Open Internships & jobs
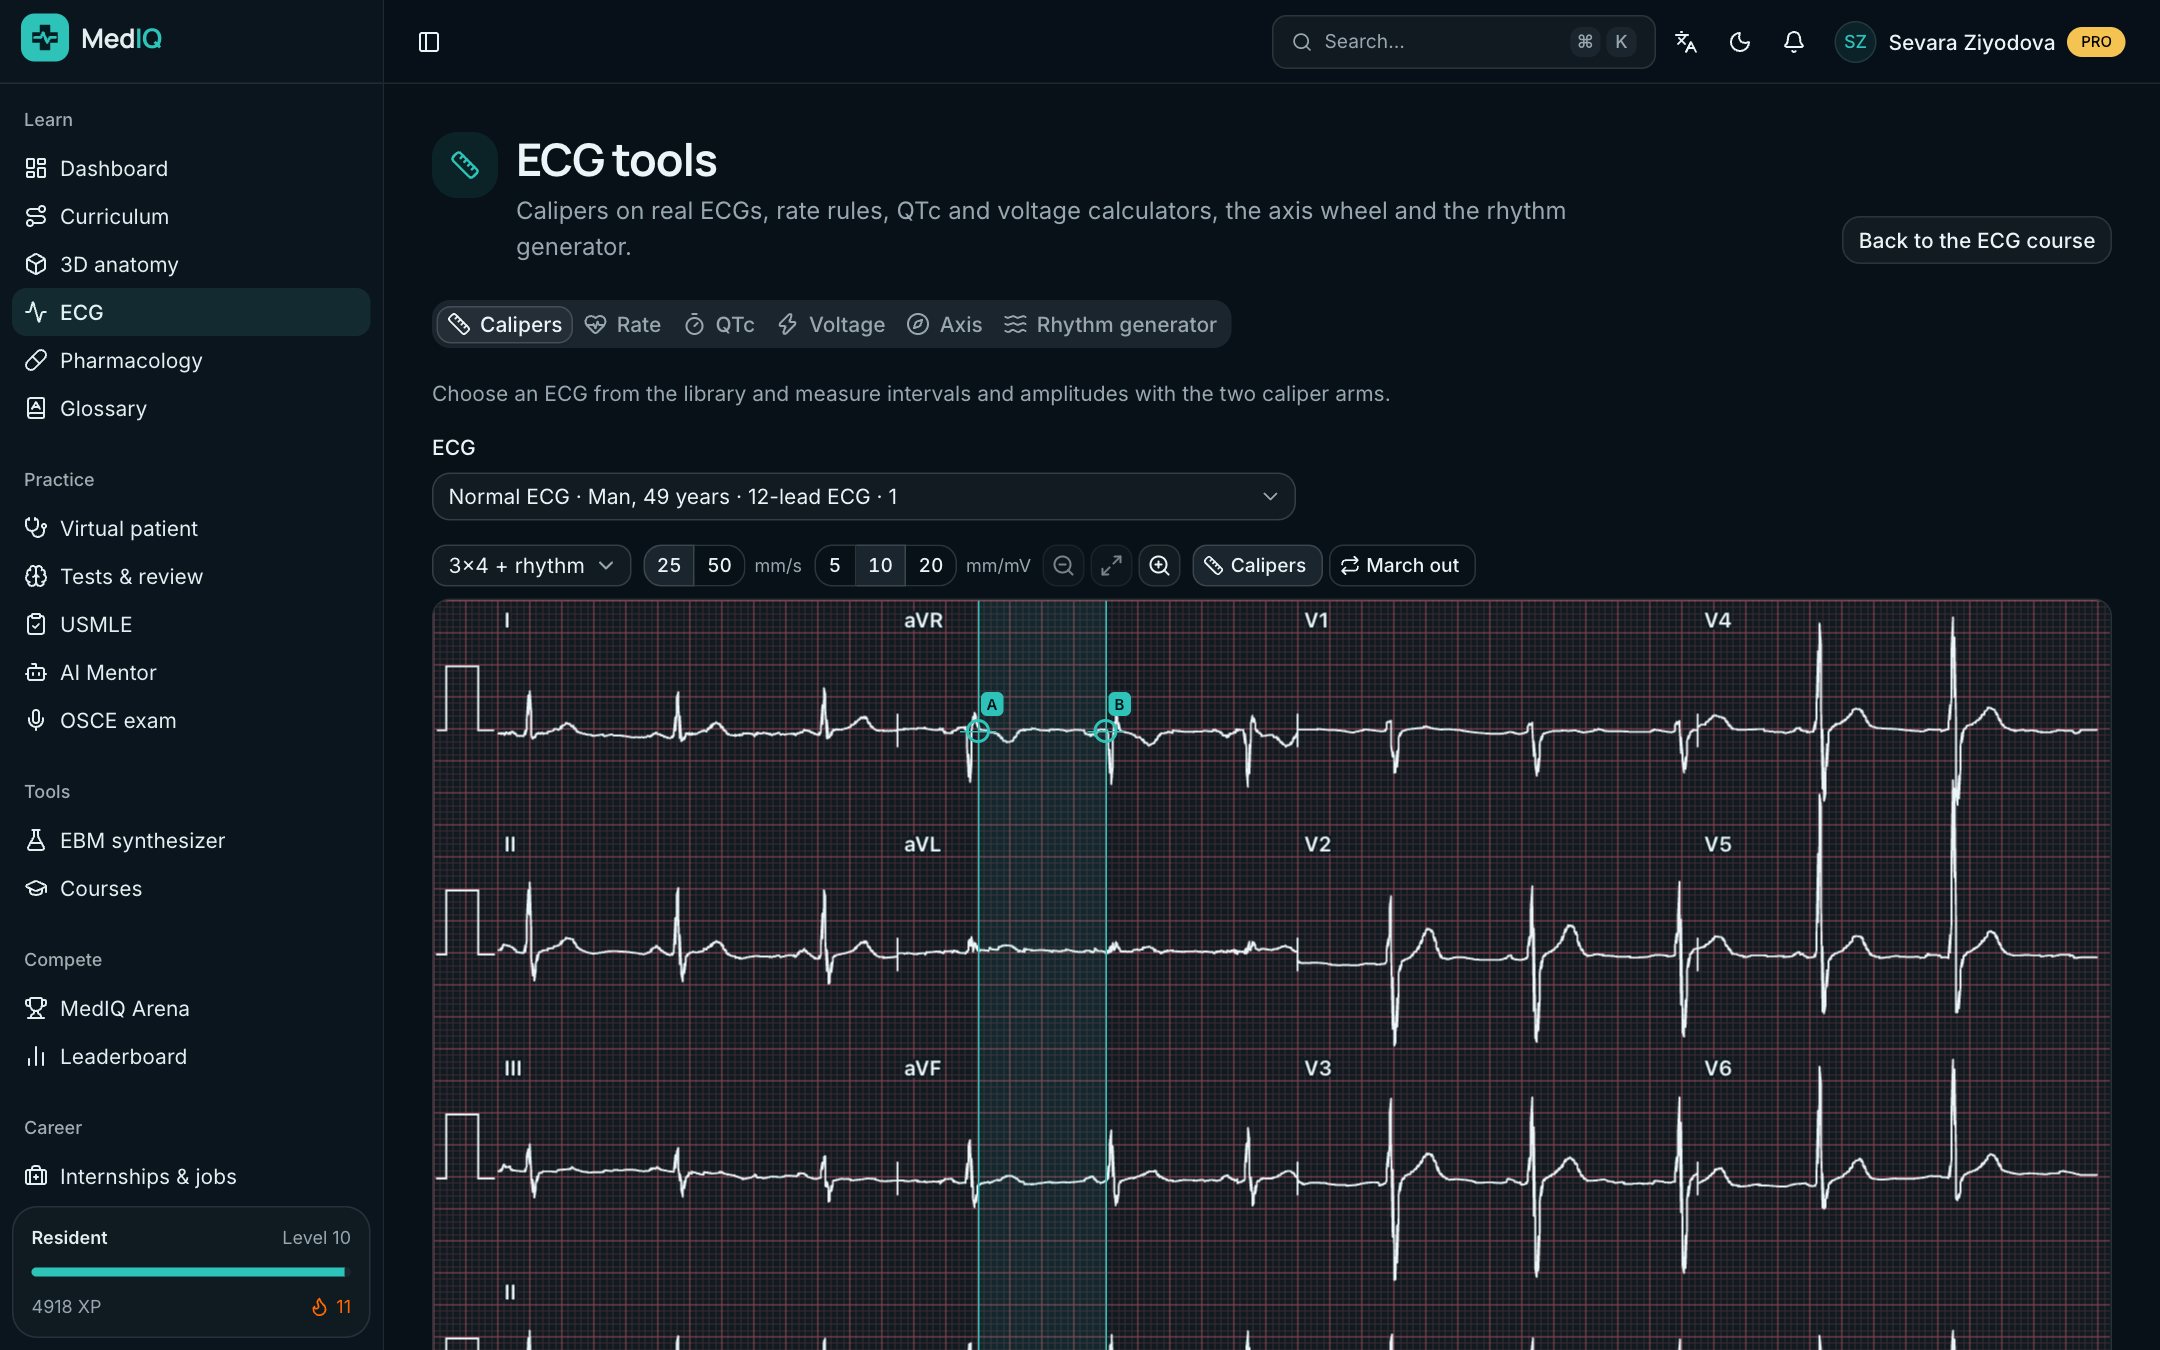 [x=191, y=1176]
